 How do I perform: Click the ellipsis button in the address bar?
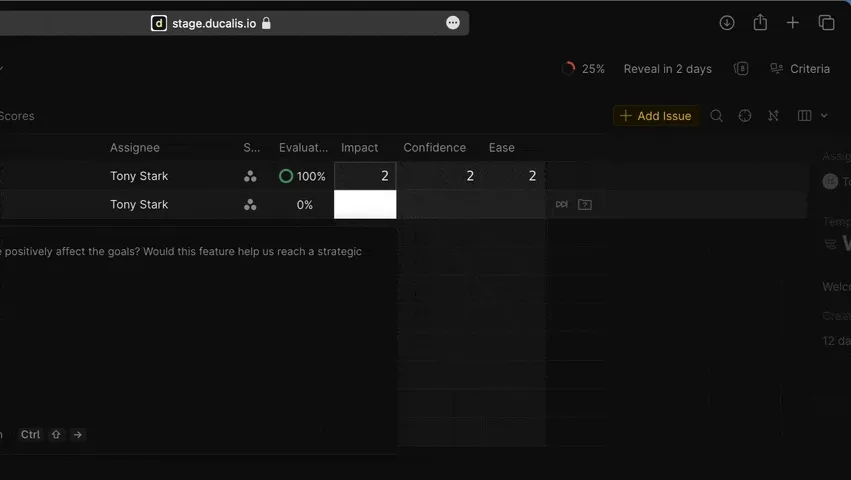tap(453, 23)
